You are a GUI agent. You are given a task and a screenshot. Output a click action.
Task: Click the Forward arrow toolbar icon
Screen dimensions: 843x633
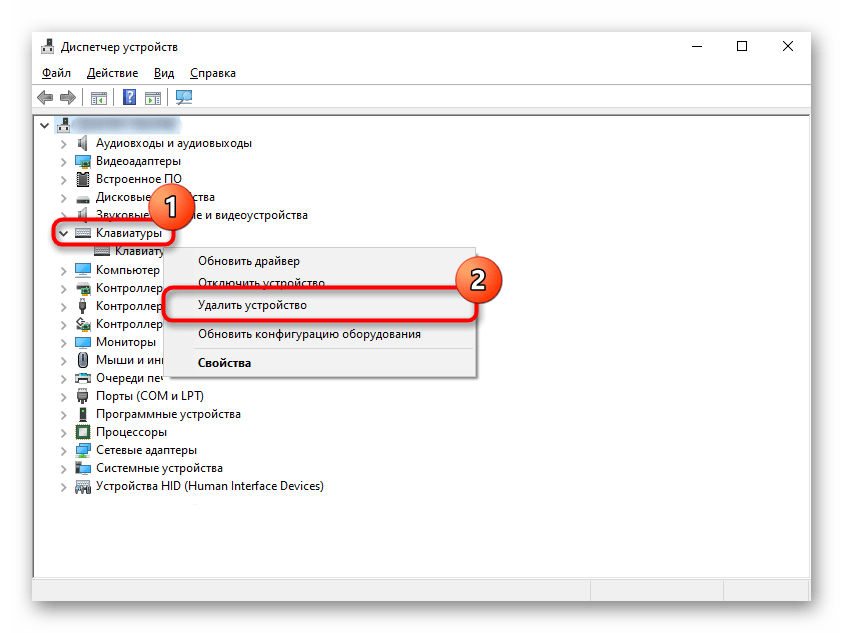(67, 97)
